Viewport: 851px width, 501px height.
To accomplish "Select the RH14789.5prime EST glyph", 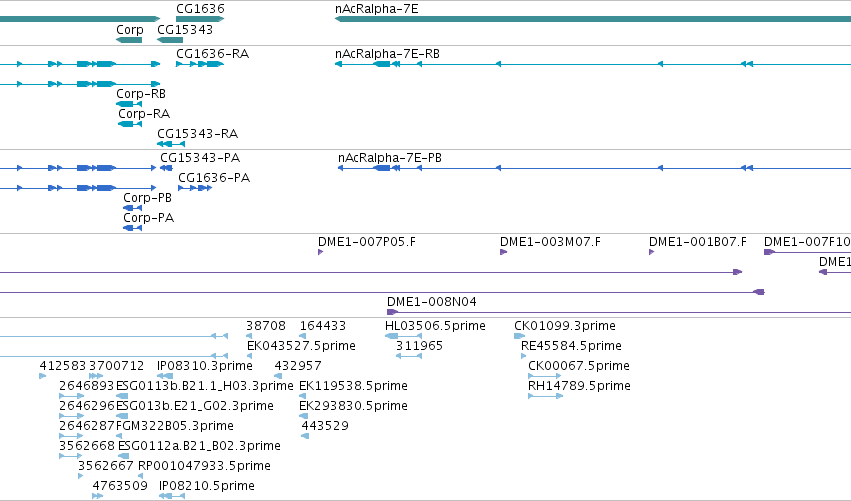I will click(x=545, y=396).
